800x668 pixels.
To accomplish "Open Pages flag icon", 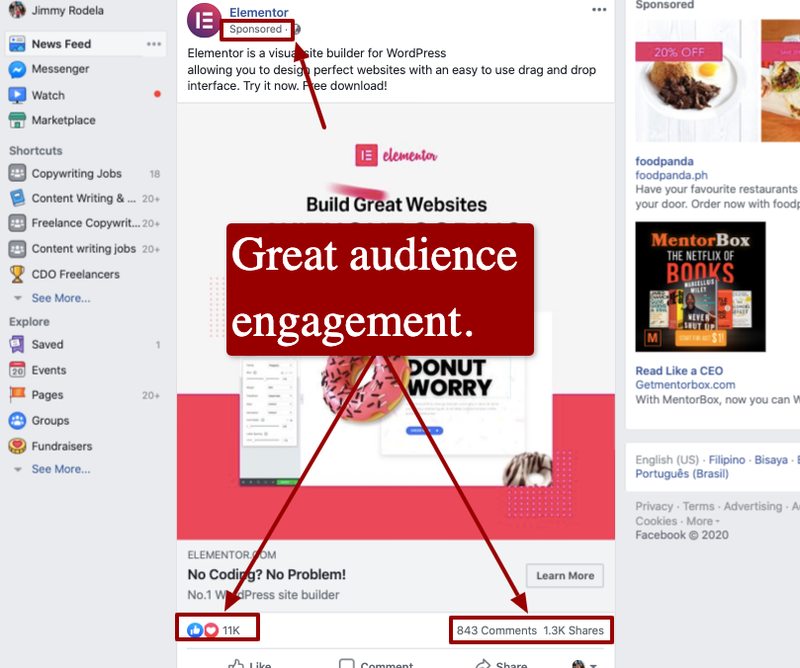I will pyautogui.click(x=17, y=394).
